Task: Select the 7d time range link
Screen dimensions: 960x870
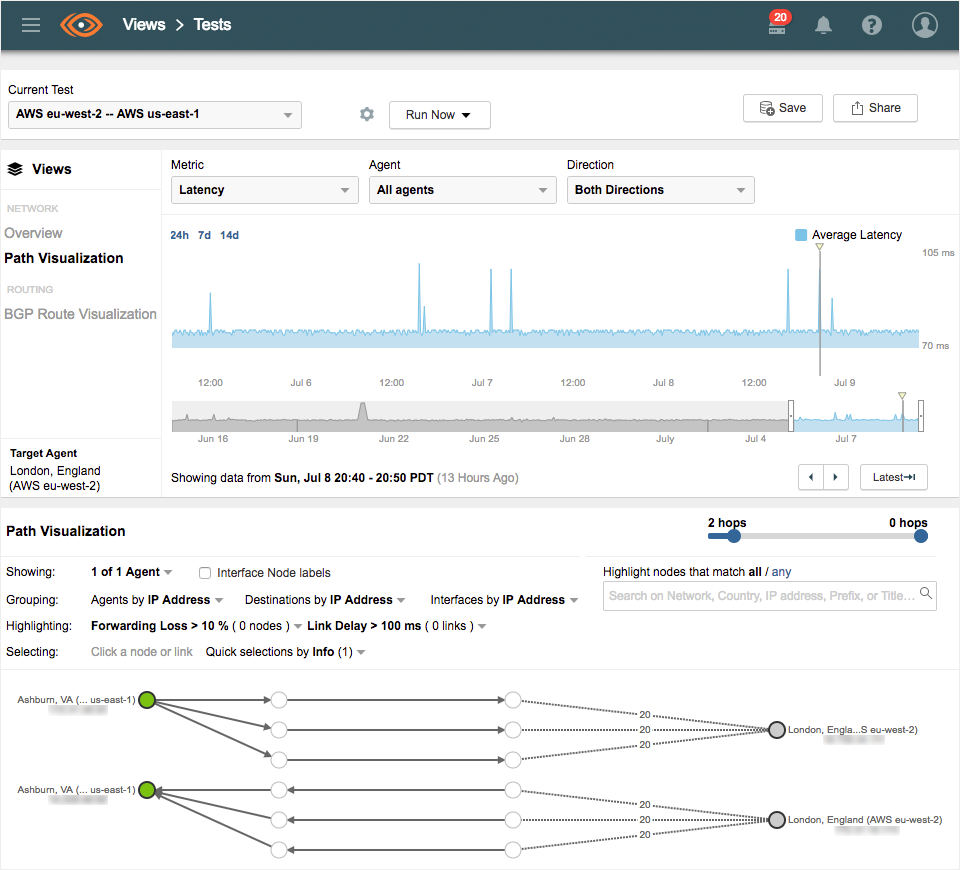Action: (204, 236)
